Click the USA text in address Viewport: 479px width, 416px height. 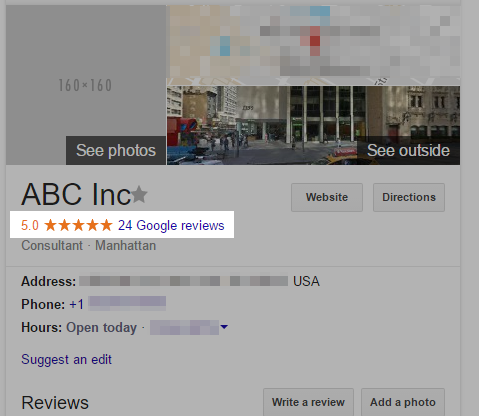coord(306,282)
